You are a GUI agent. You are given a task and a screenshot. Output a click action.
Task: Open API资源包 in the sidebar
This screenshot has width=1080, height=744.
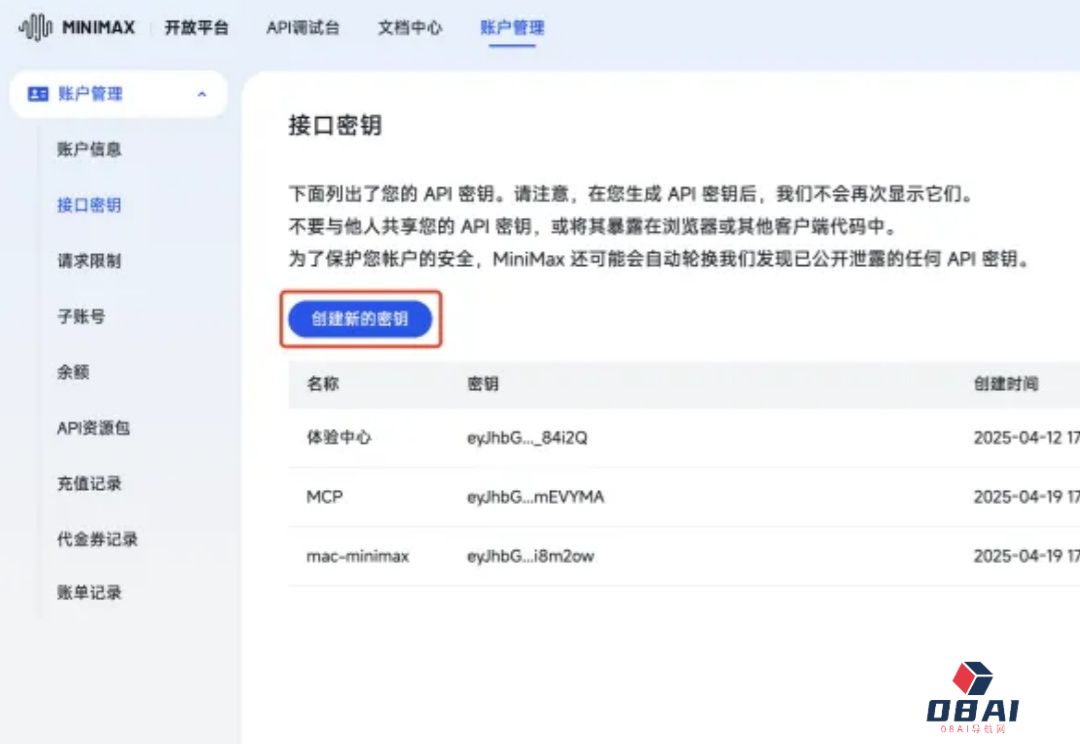coord(93,428)
